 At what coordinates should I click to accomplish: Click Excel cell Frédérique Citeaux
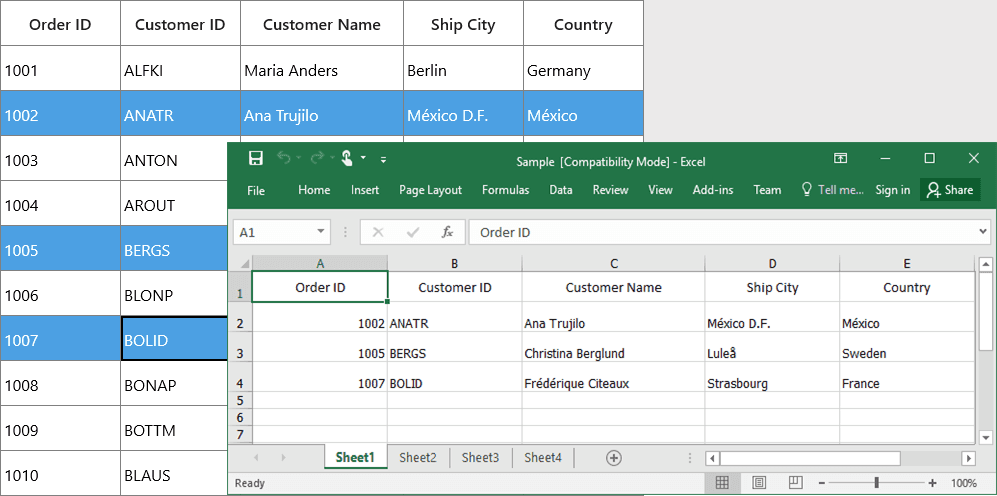(613, 378)
